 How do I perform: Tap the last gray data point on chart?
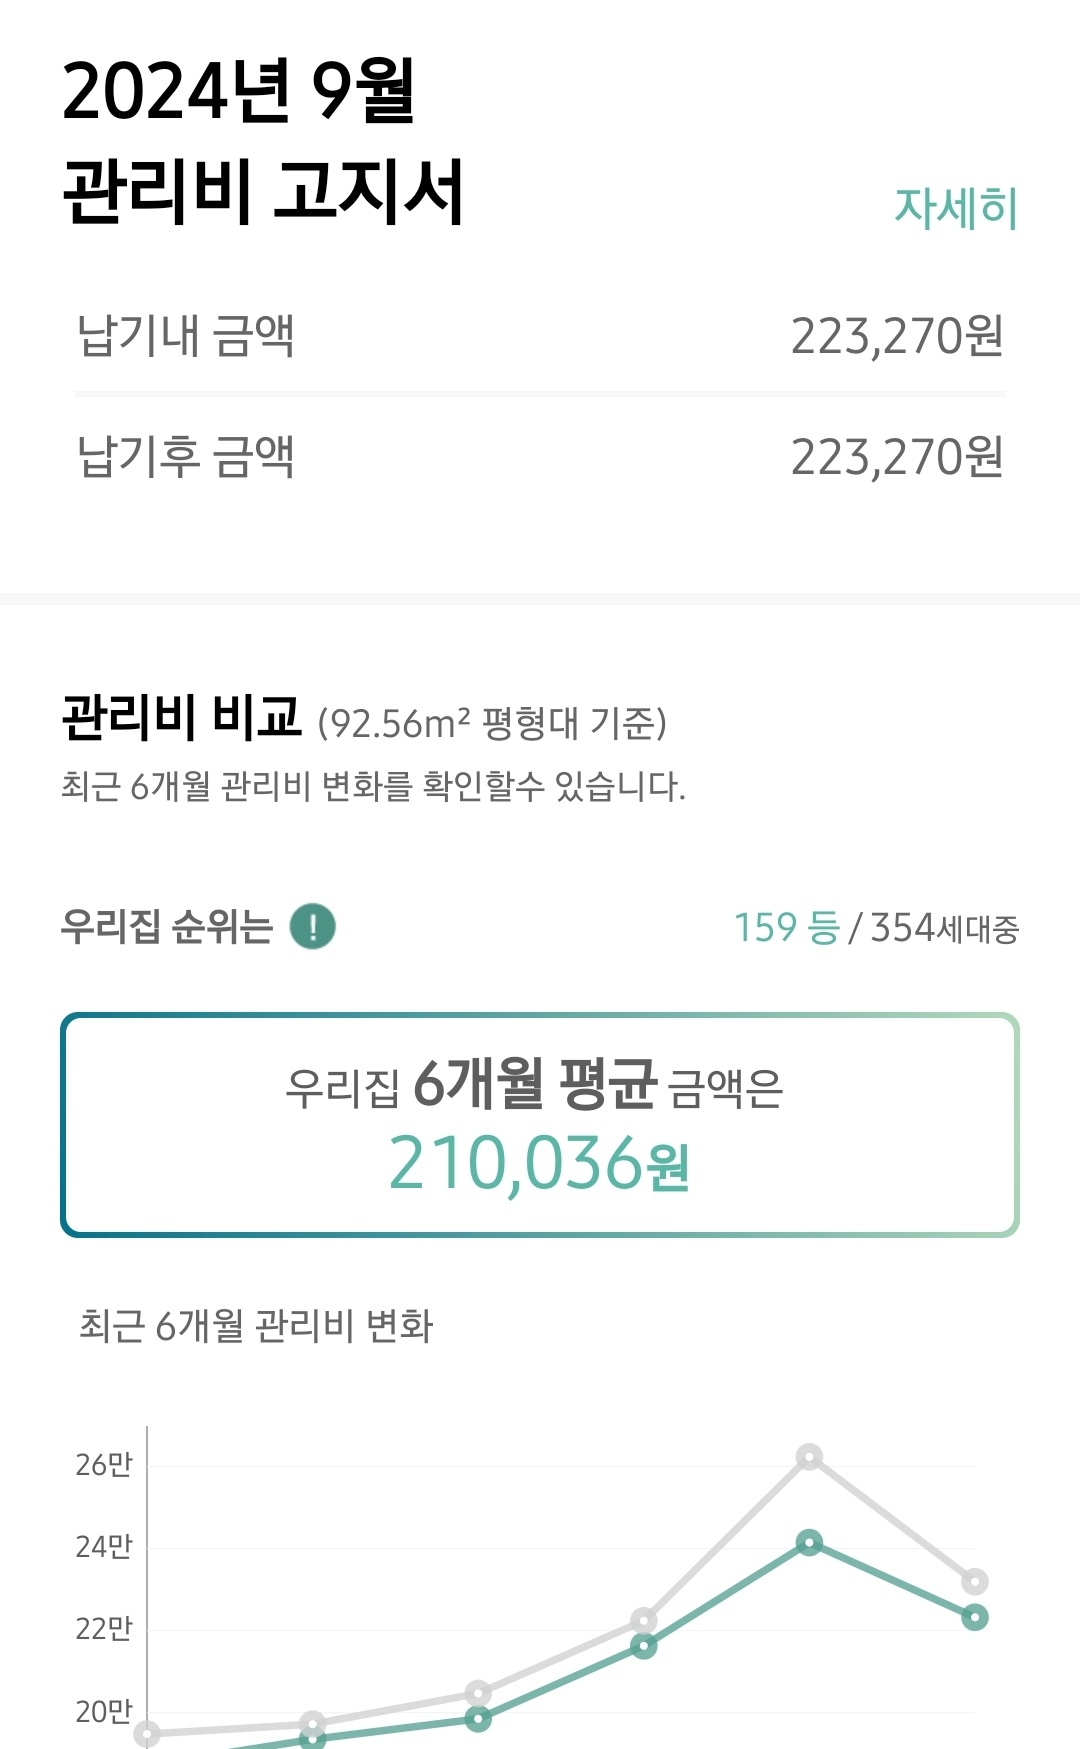click(x=974, y=1581)
